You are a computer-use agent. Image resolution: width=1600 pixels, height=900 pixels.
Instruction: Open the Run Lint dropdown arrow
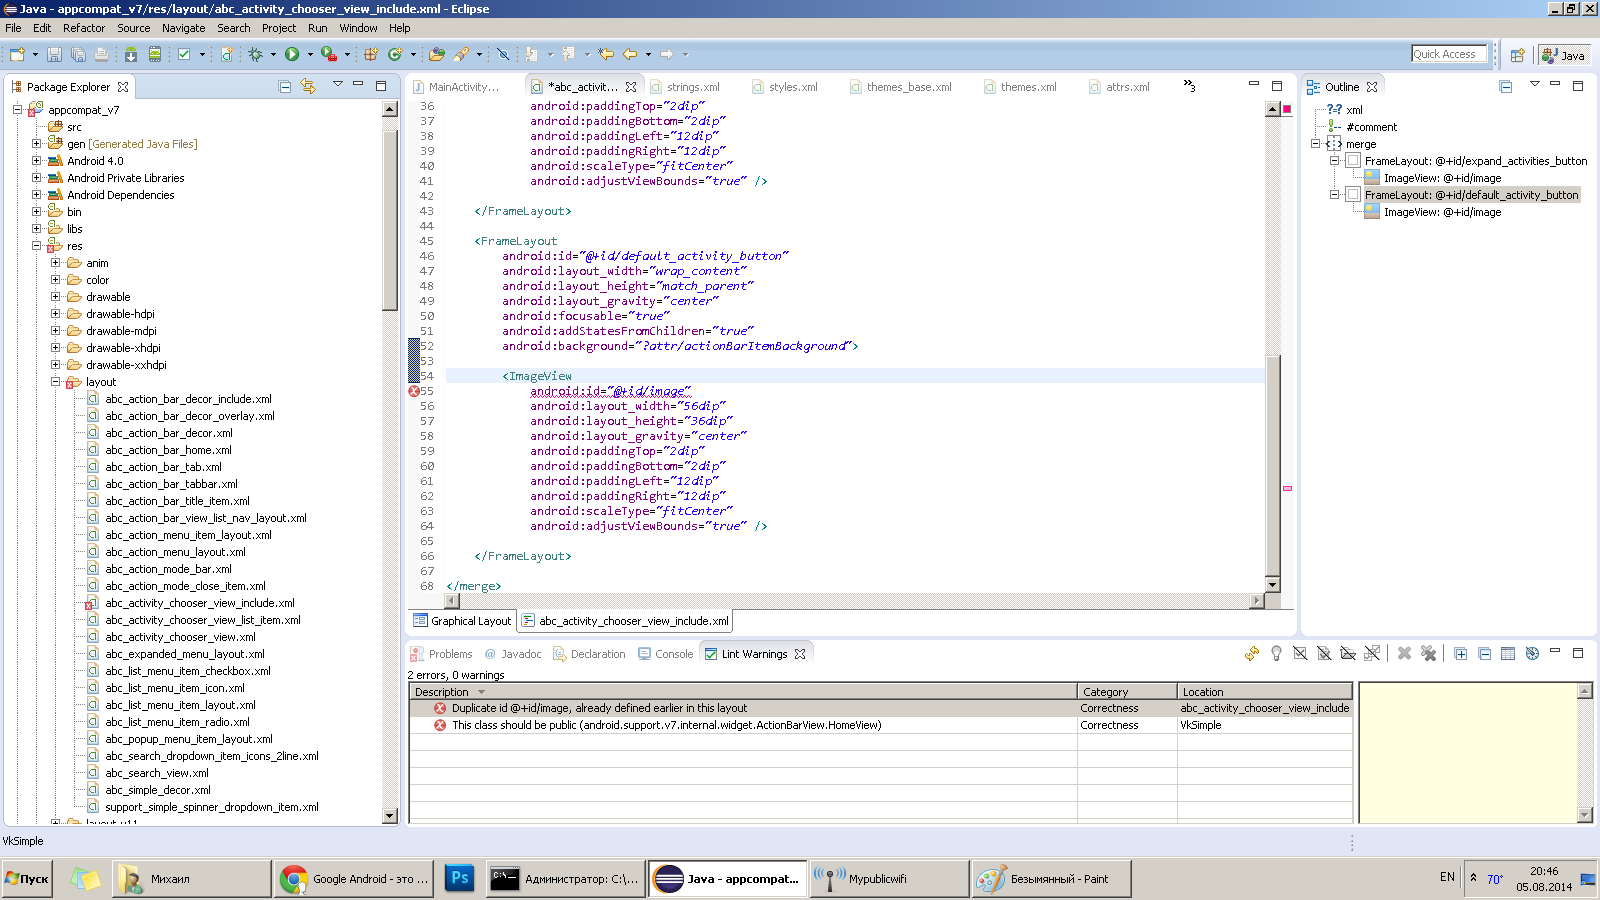click(x=202, y=54)
